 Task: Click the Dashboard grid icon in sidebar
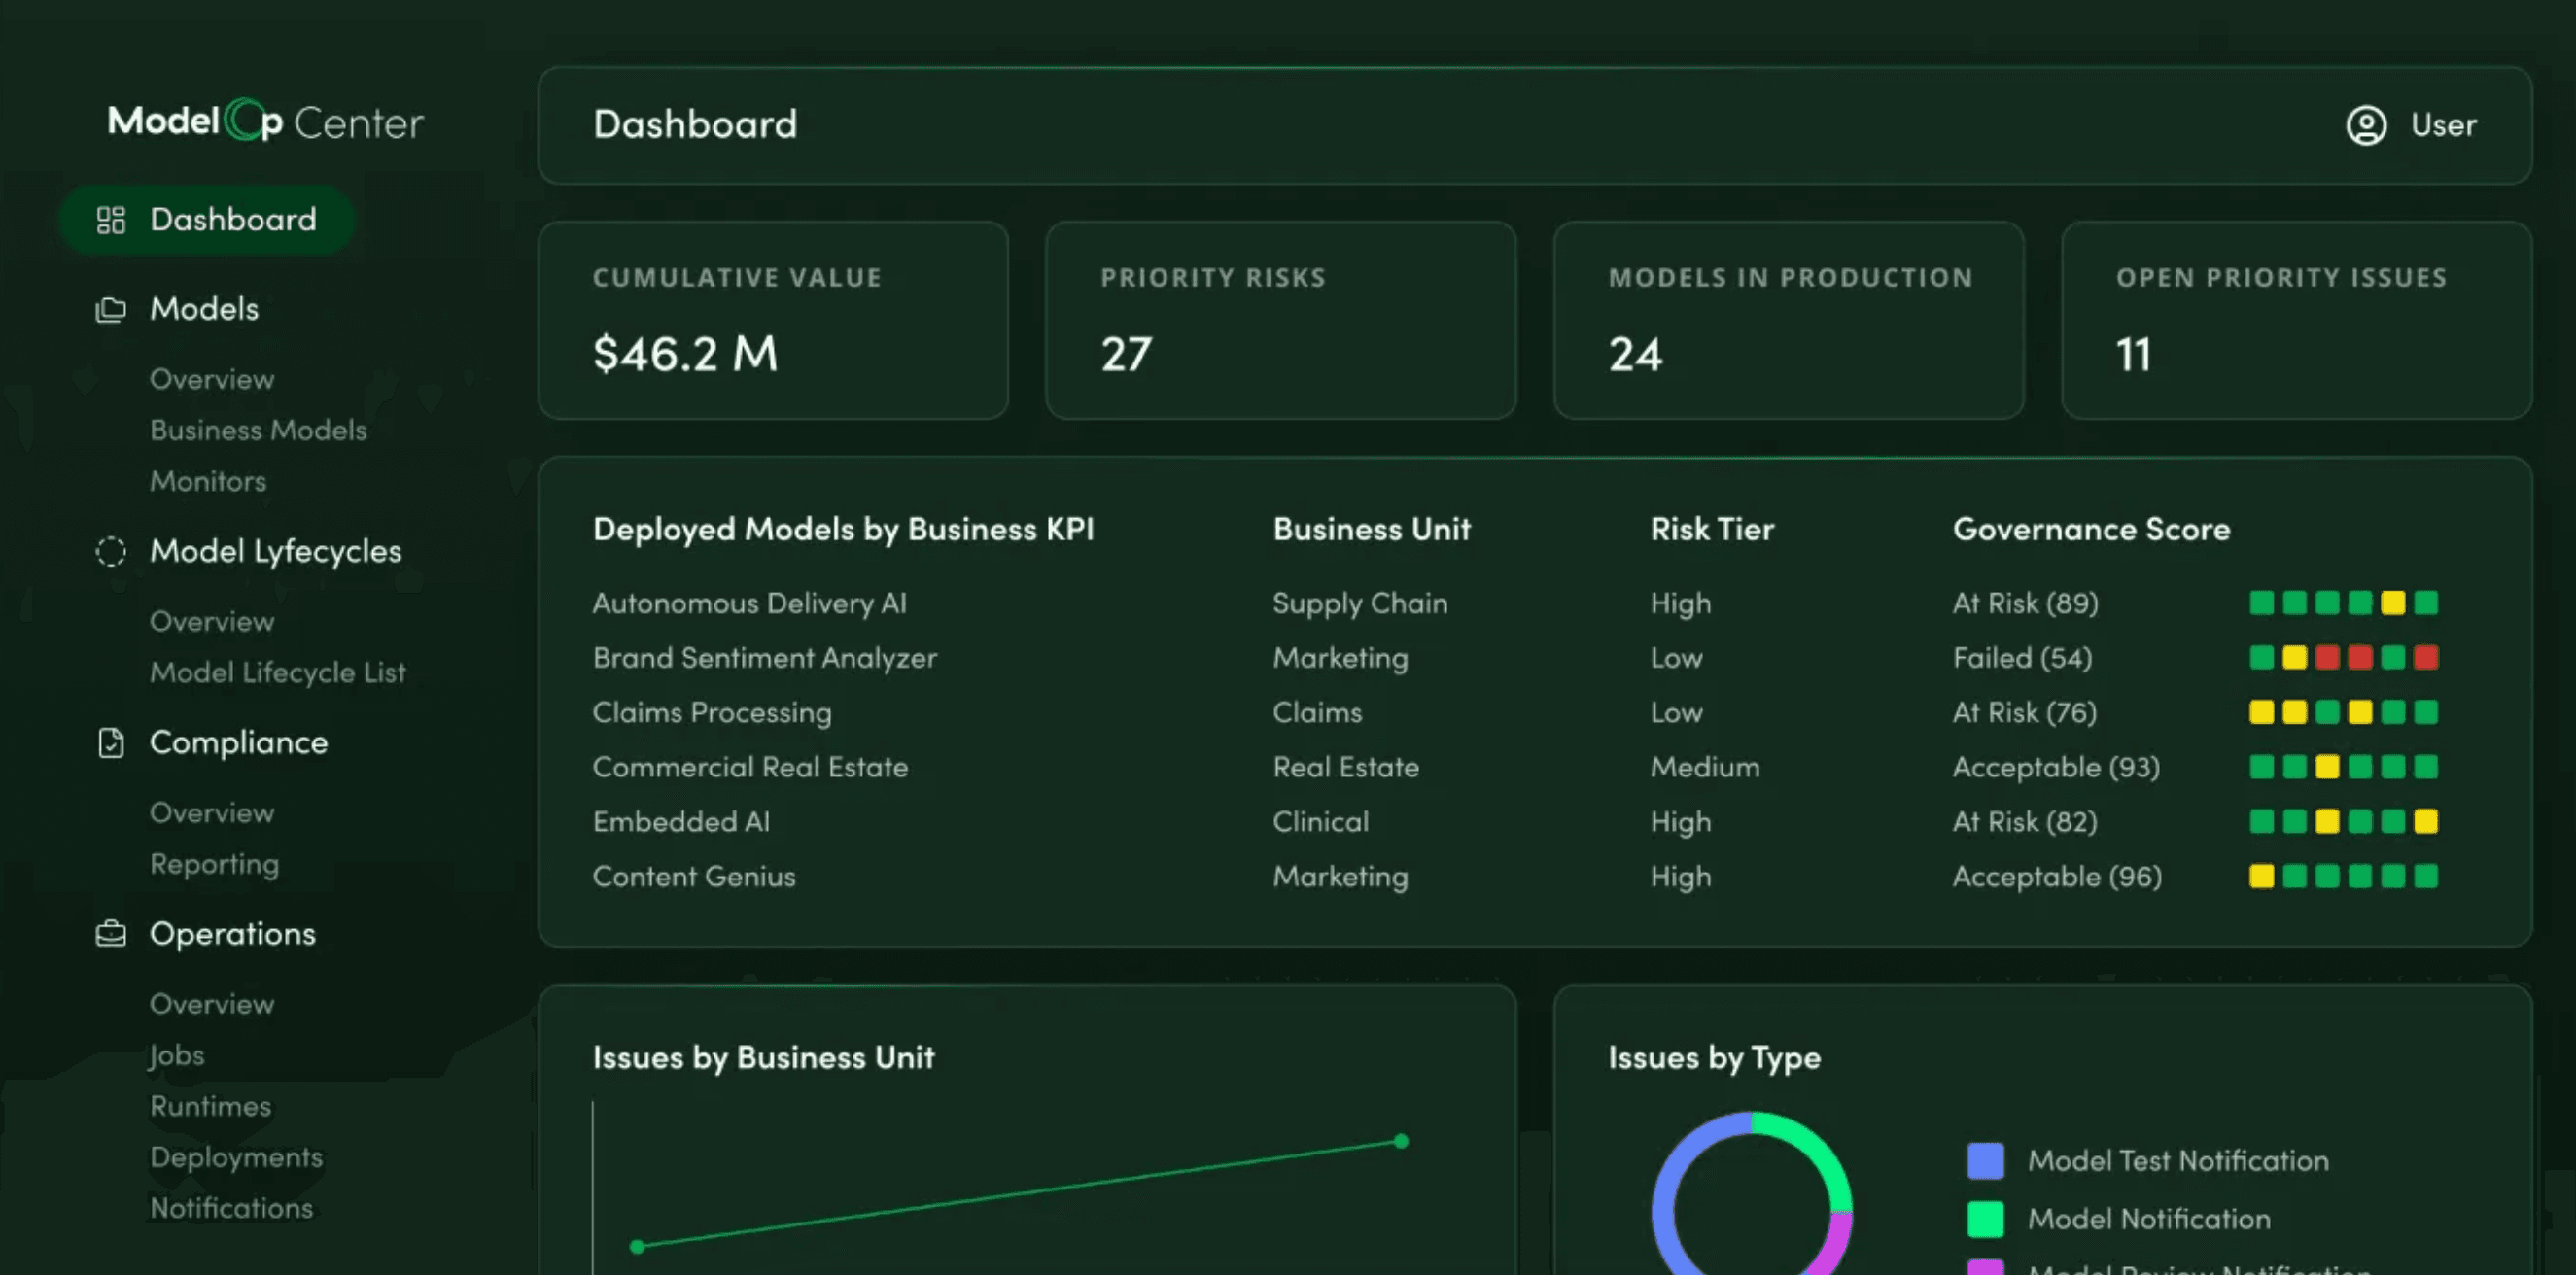click(x=111, y=220)
